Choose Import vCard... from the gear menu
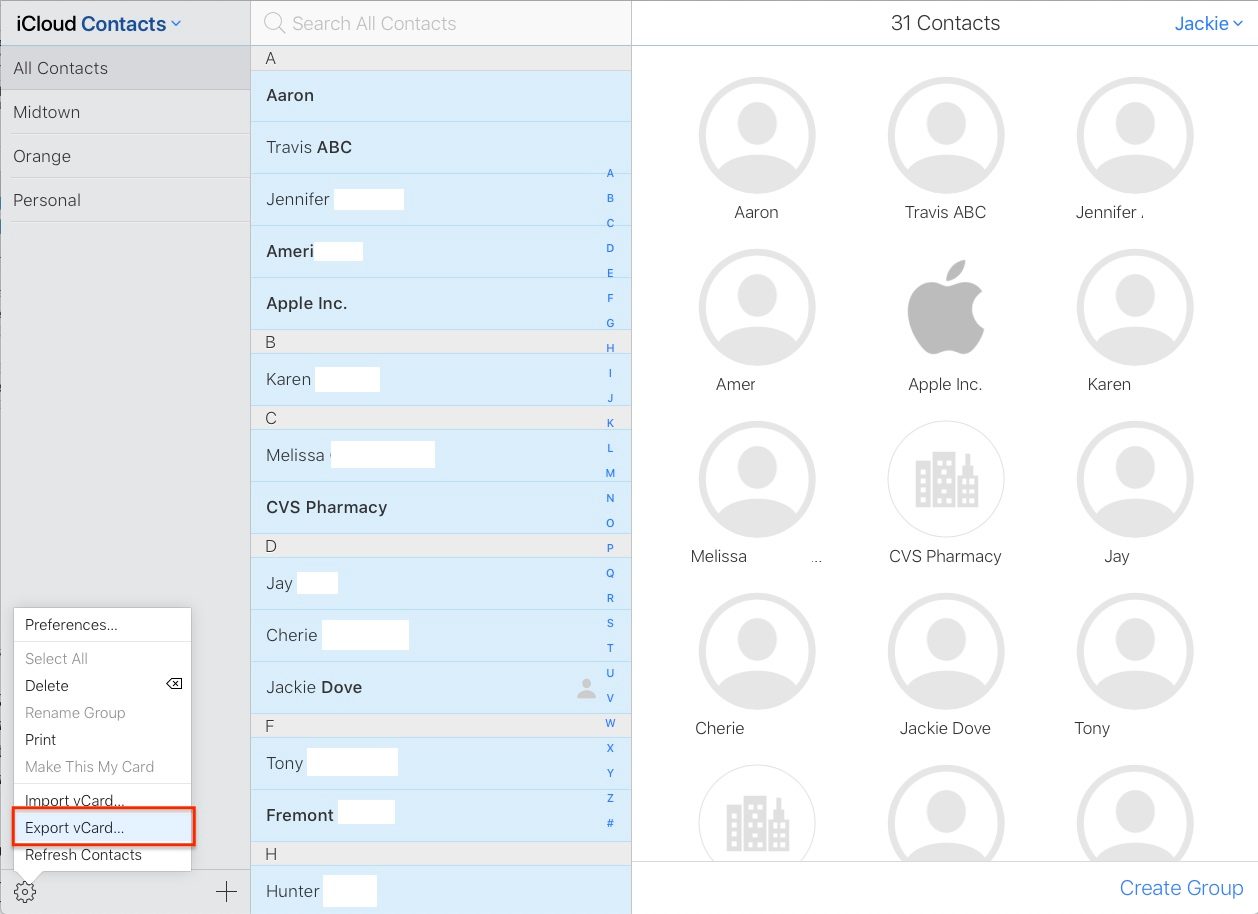The width and height of the screenshot is (1258, 914). pos(102,801)
